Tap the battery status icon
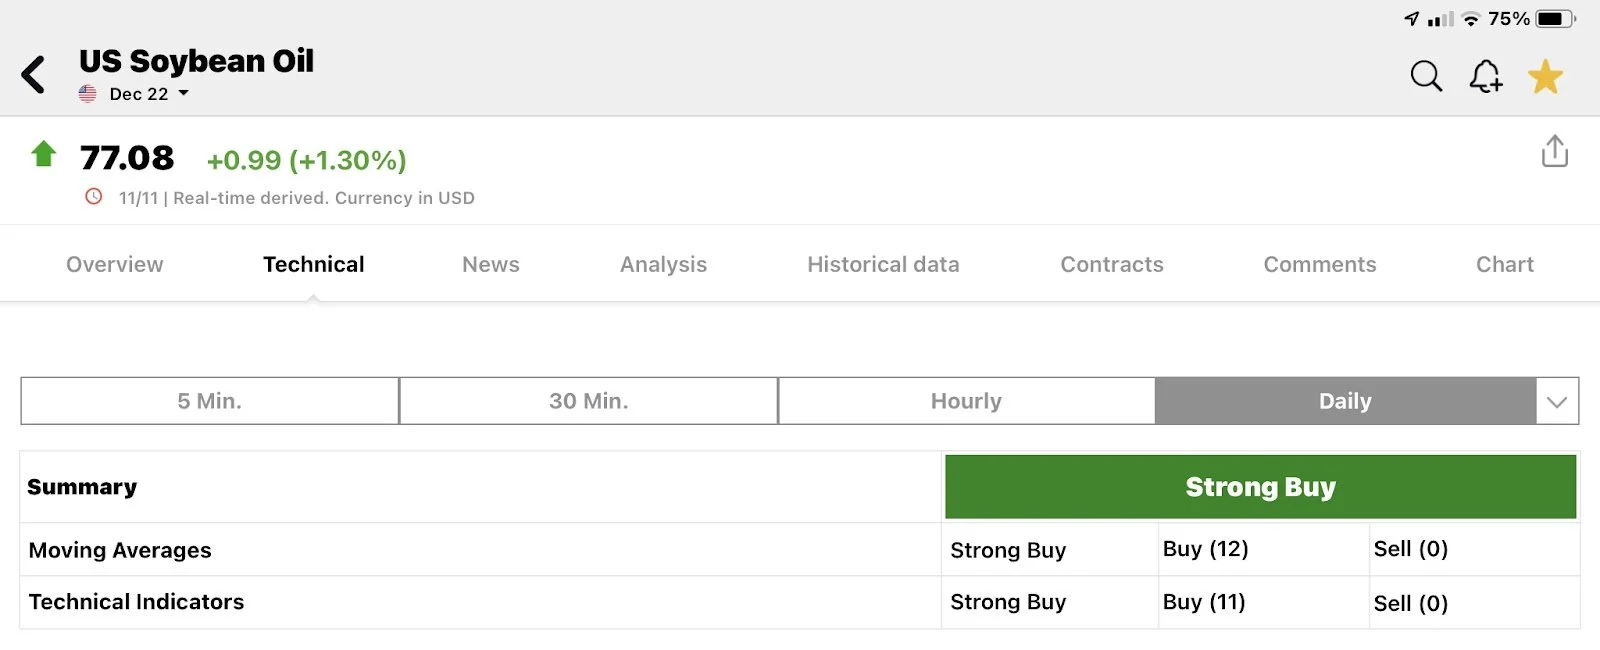 [1554, 19]
